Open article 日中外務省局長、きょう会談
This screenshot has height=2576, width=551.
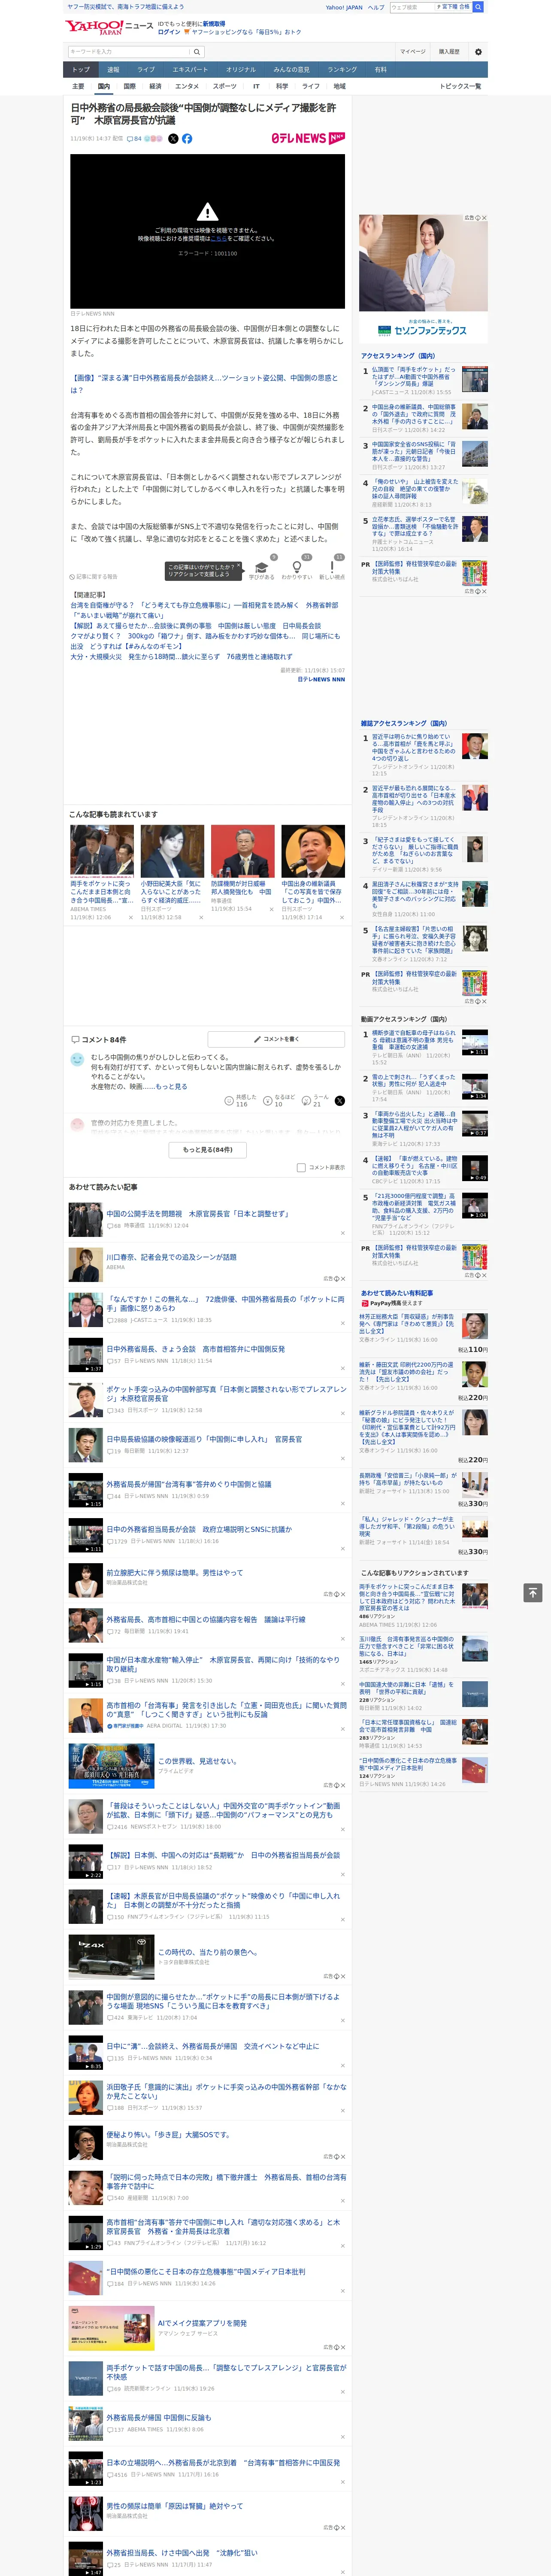[x=195, y=1348]
